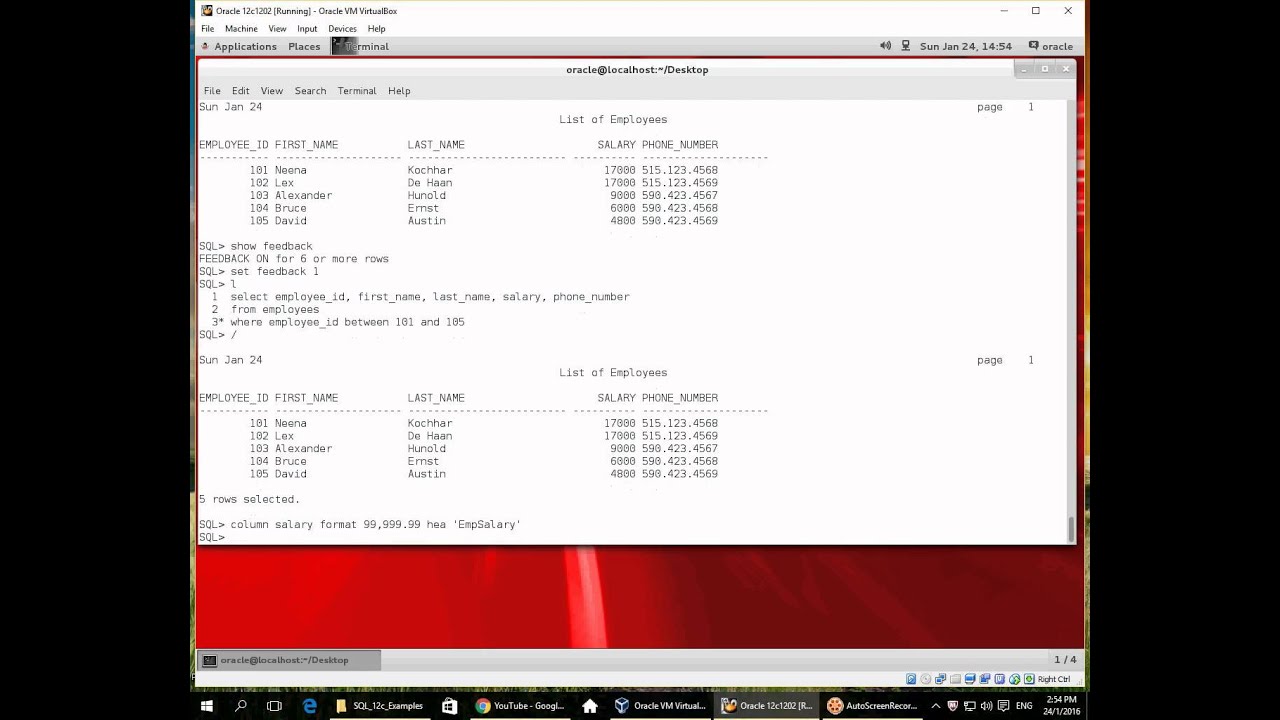Open the oracle user menu in GNOME bar

point(1051,46)
